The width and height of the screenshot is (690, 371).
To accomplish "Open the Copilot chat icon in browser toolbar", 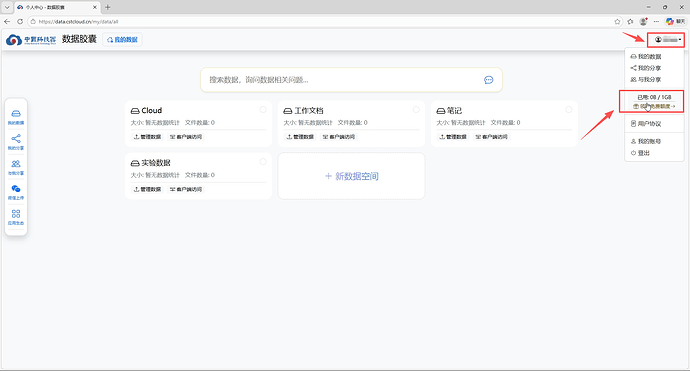I will 675,21.
